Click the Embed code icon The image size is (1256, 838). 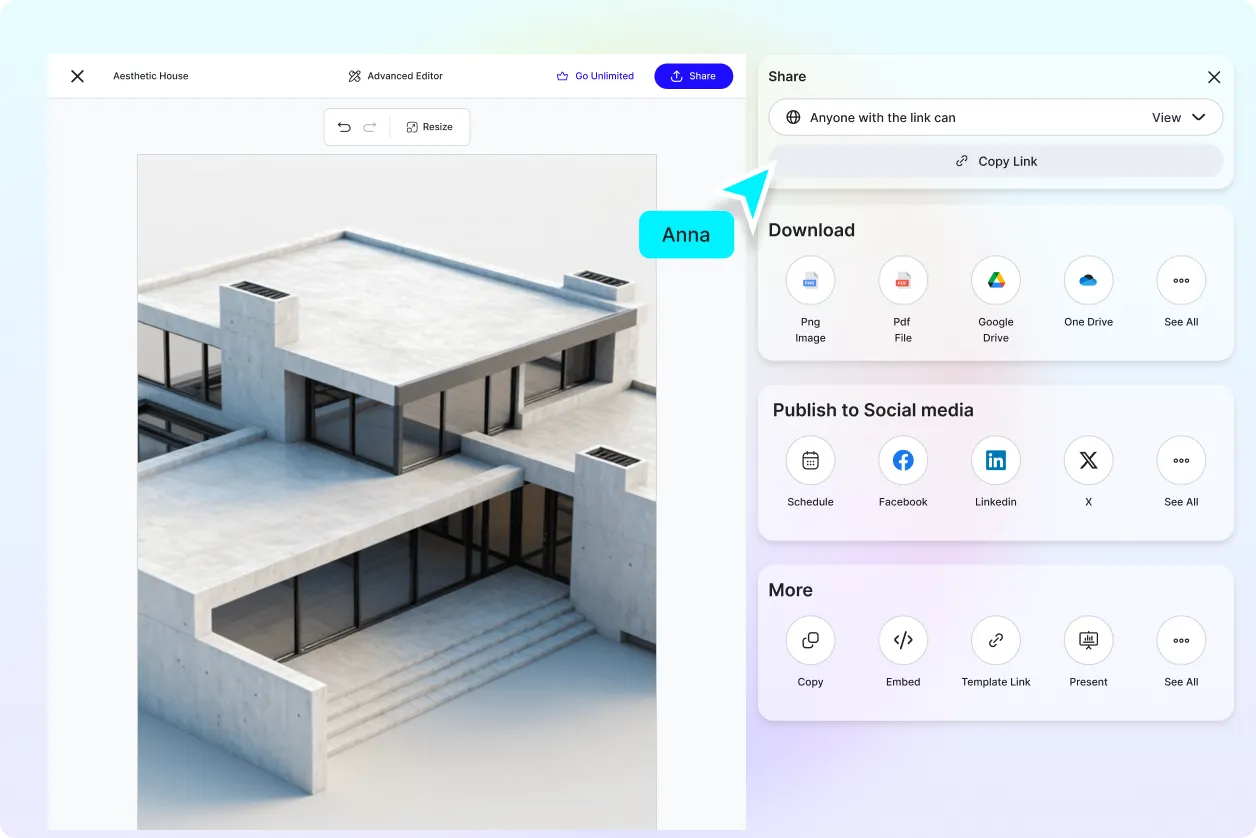[902, 641]
